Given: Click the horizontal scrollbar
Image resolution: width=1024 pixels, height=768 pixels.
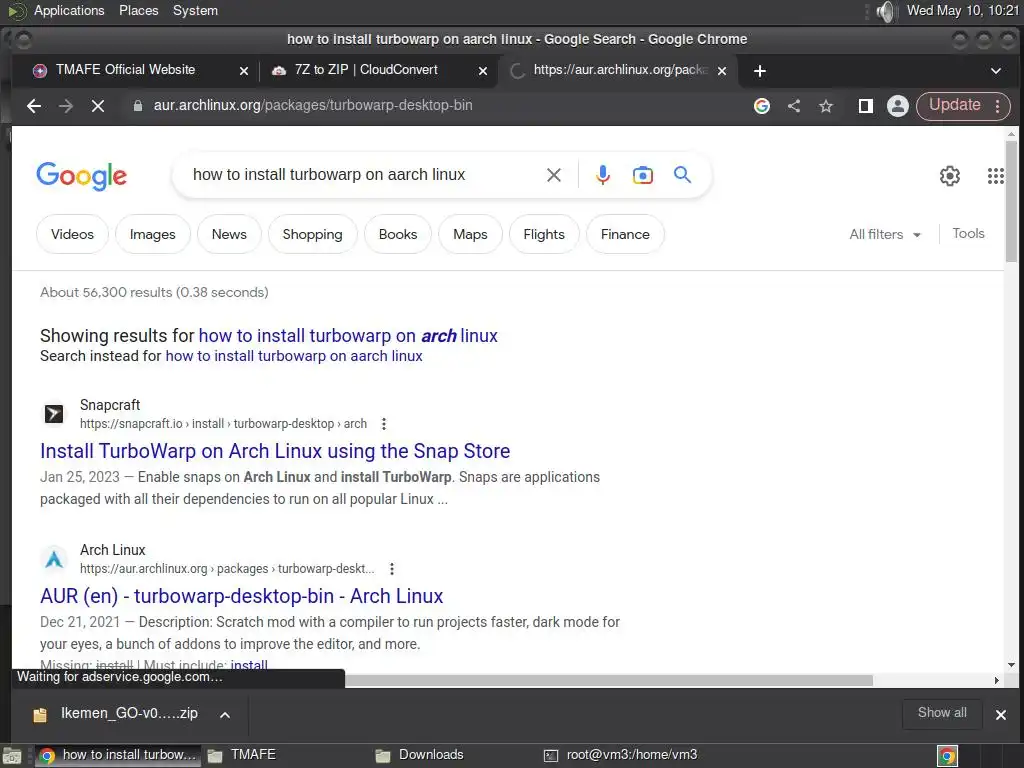Looking at the screenshot, I should 609,680.
